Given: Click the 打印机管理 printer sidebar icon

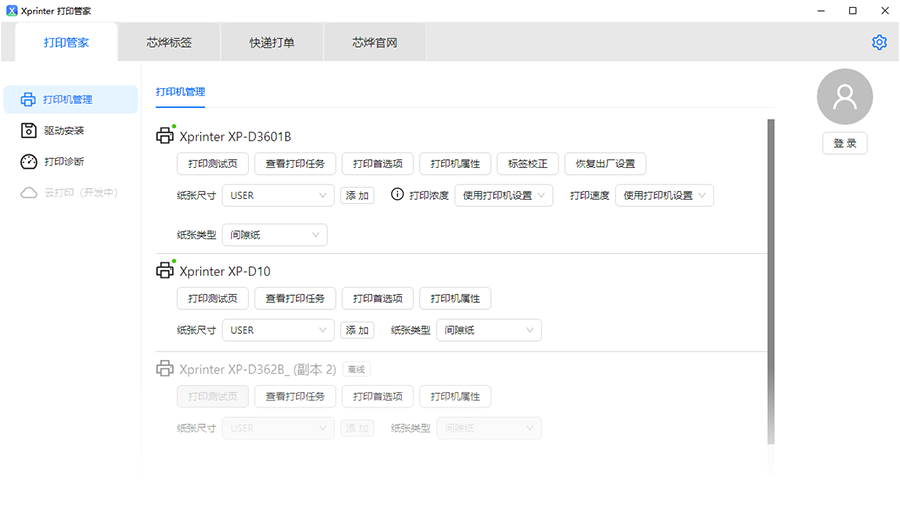Looking at the screenshot, I should tap(28, 100).
